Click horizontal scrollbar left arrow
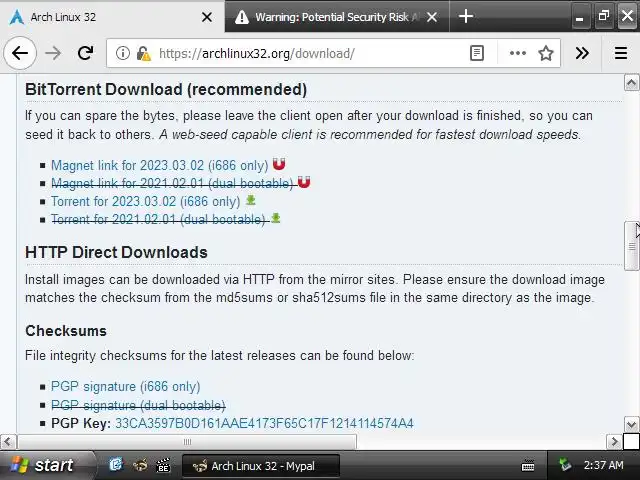The width and height of the screenshot is (640, 480). point(8,442)
